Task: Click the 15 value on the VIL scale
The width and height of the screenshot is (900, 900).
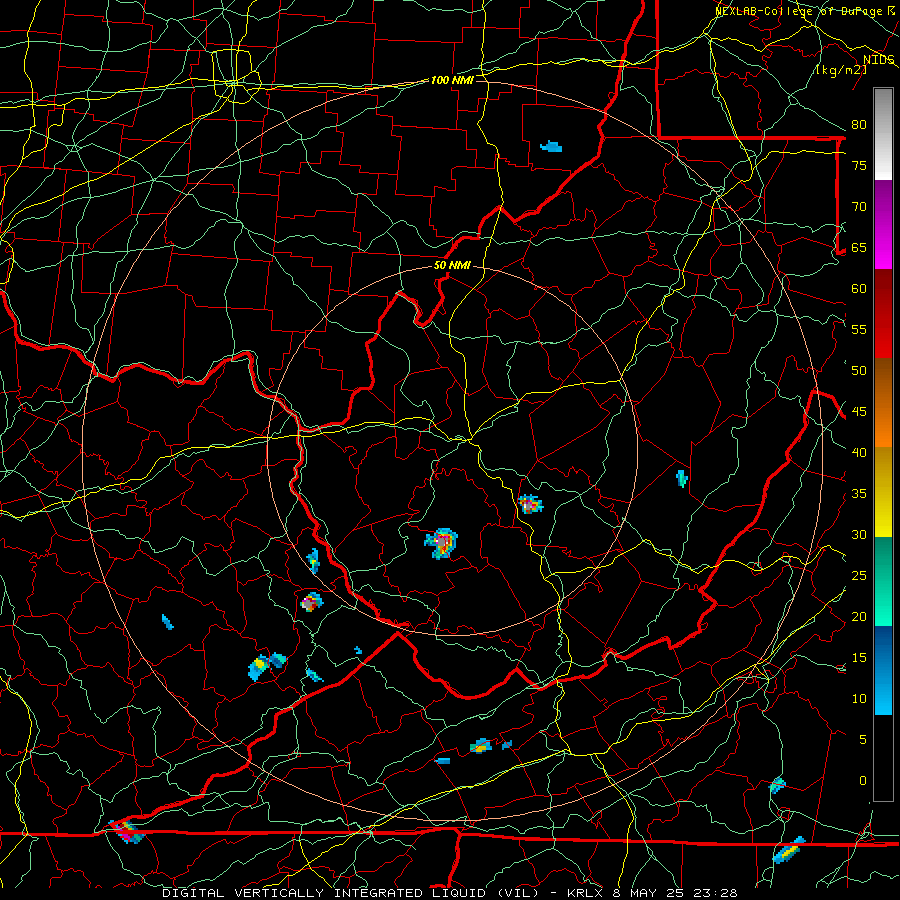Action: click(x=859, y=658)
